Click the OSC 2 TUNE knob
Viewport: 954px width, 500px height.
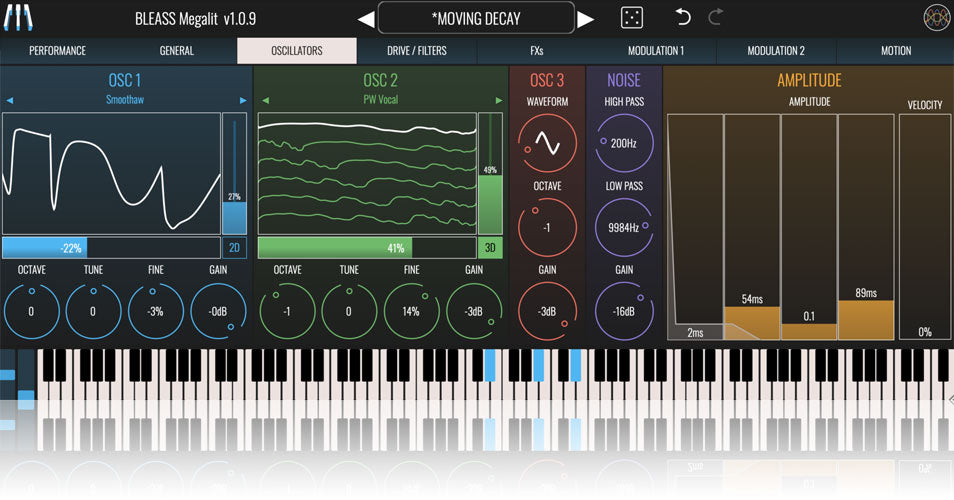click(349, 311)
